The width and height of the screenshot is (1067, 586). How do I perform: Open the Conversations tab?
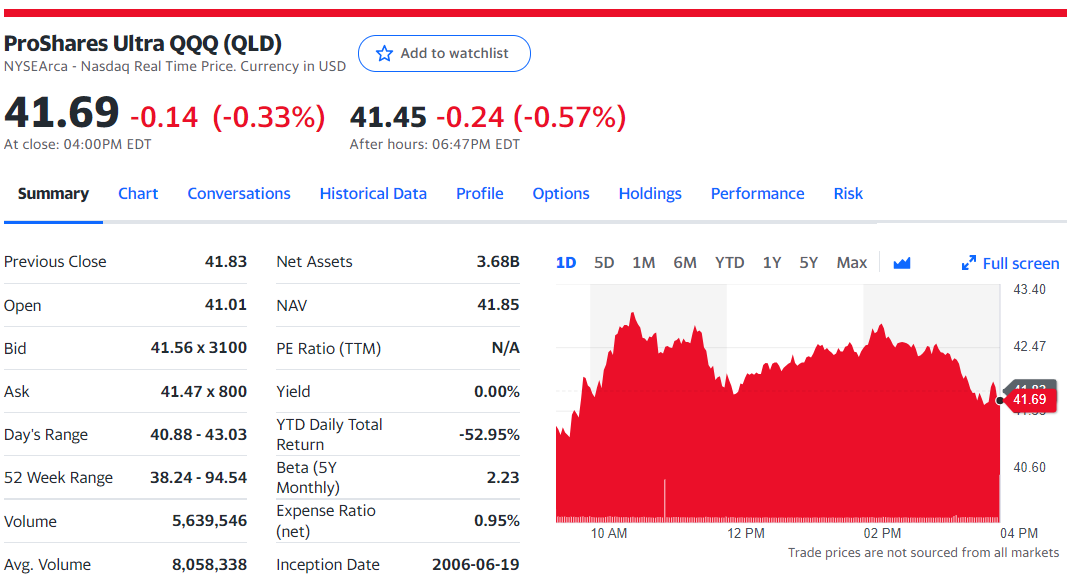pyautogui.click(x=239, y=193)
